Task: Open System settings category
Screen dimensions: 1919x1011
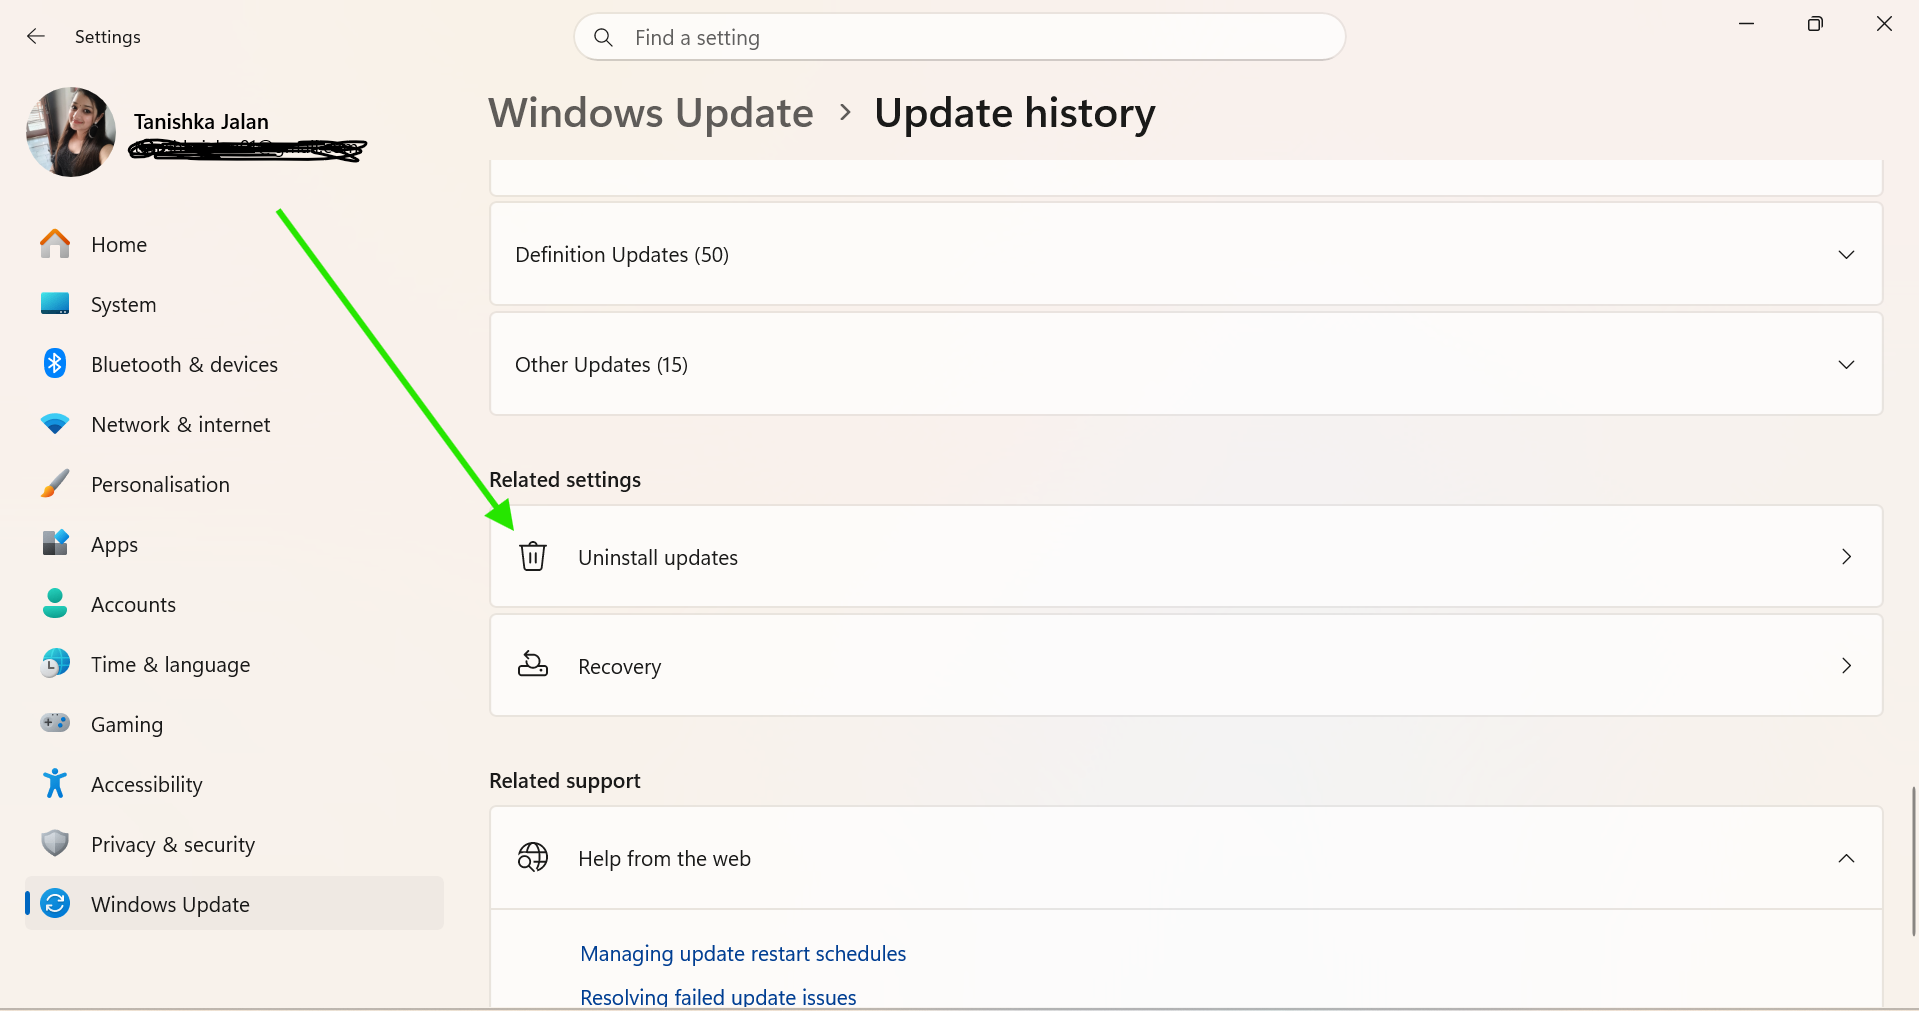Action: pyautogui.click(x=235, y=304)
